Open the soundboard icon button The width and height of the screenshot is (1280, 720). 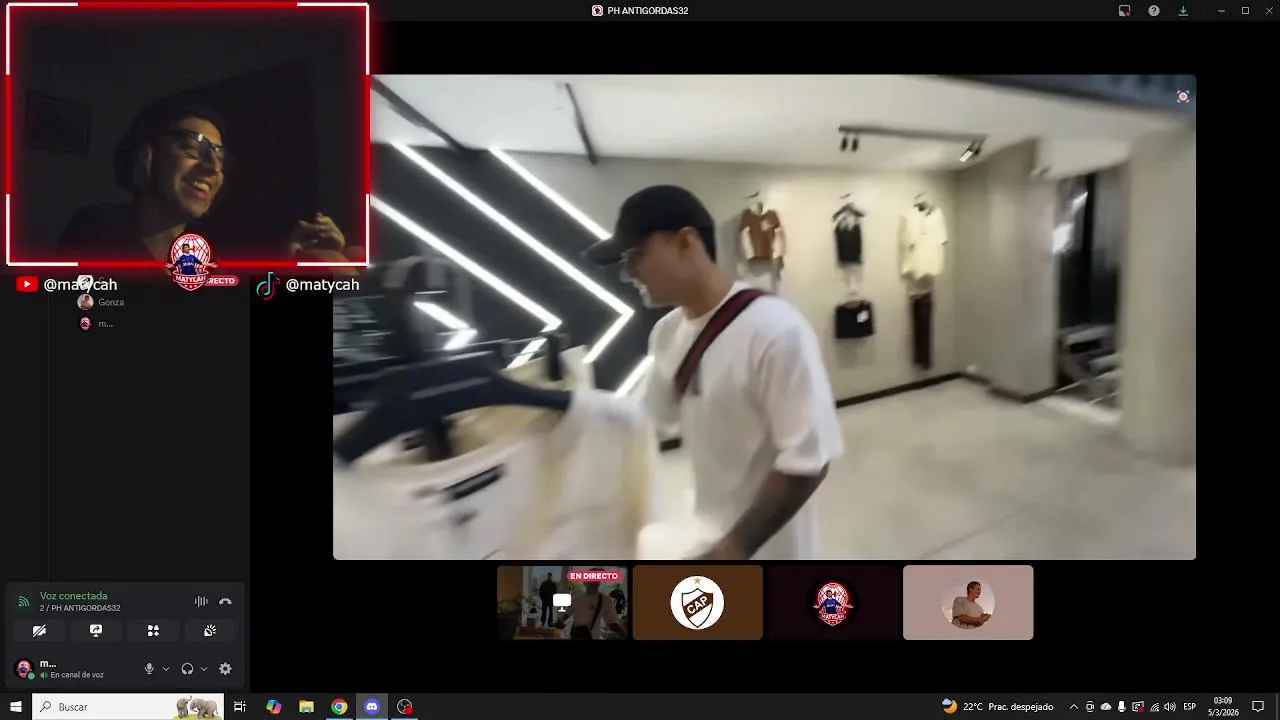click(210, 631)
